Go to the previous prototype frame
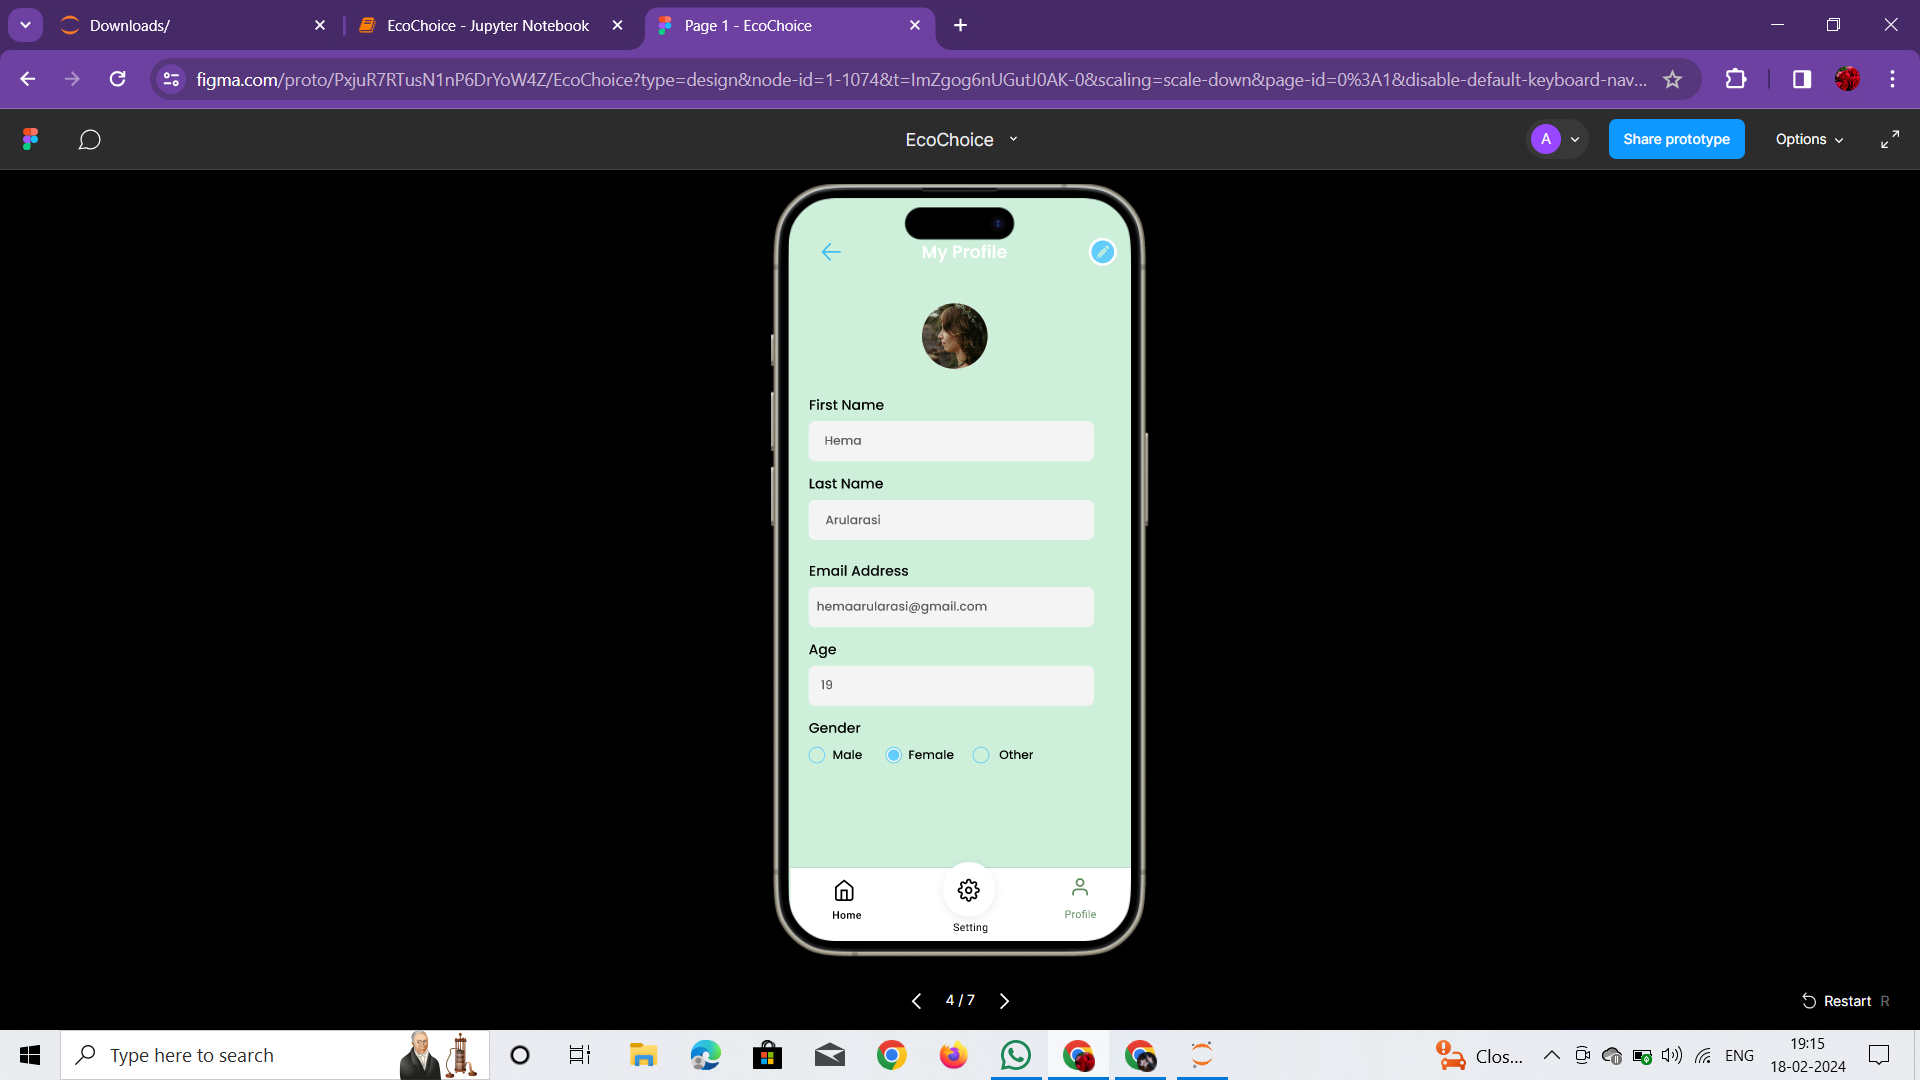This screenshot has height=1080, width=1920. coord(916,1001)
